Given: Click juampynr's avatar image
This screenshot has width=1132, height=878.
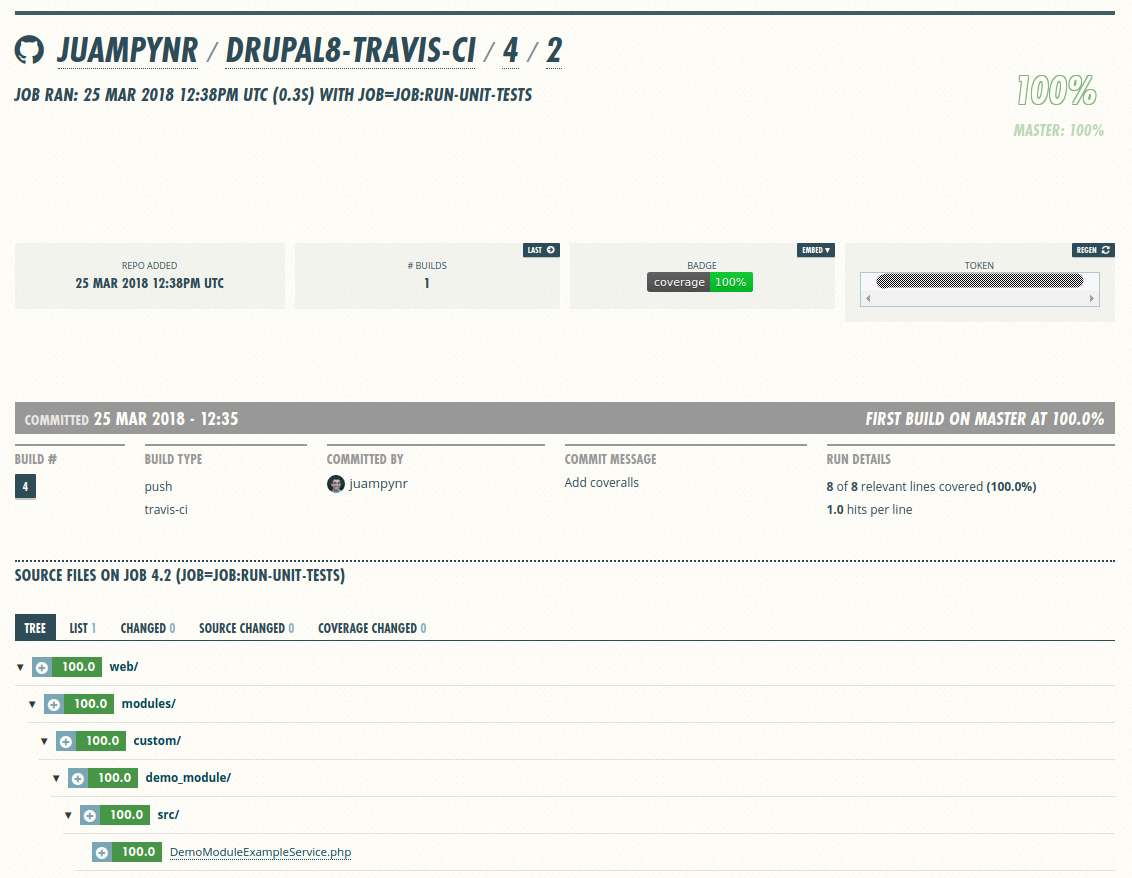Looking at the screenshot, I should pos(336,484).
